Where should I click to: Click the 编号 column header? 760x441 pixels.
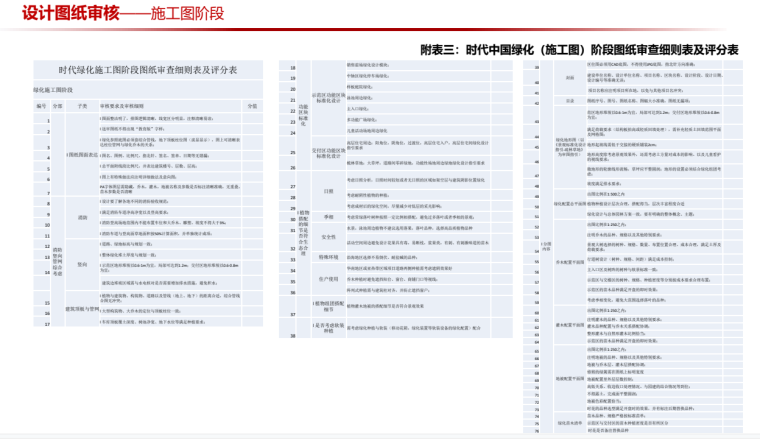pos(42,105)
